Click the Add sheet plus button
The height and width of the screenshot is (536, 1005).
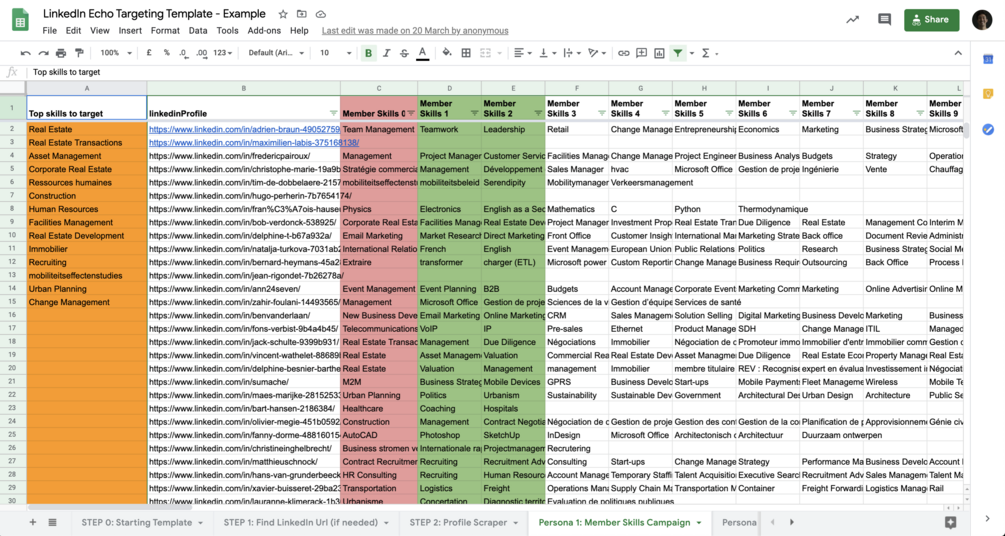(33, 523)
